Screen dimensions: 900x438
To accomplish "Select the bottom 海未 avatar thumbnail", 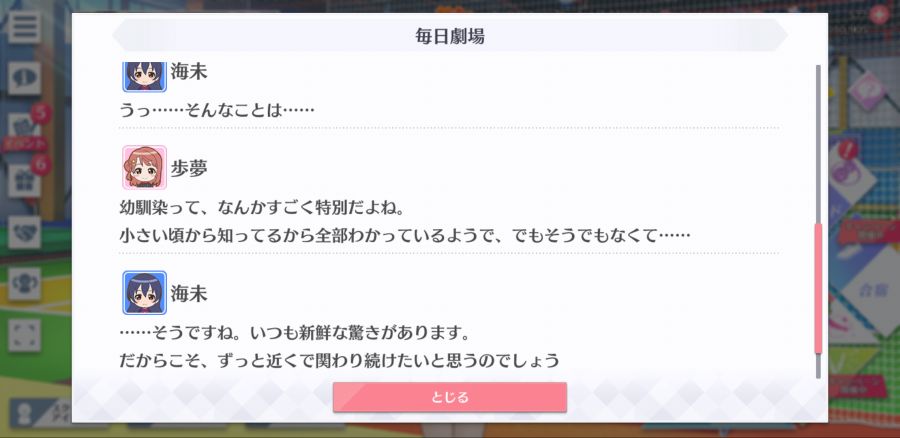I will (x=145, y=293).
